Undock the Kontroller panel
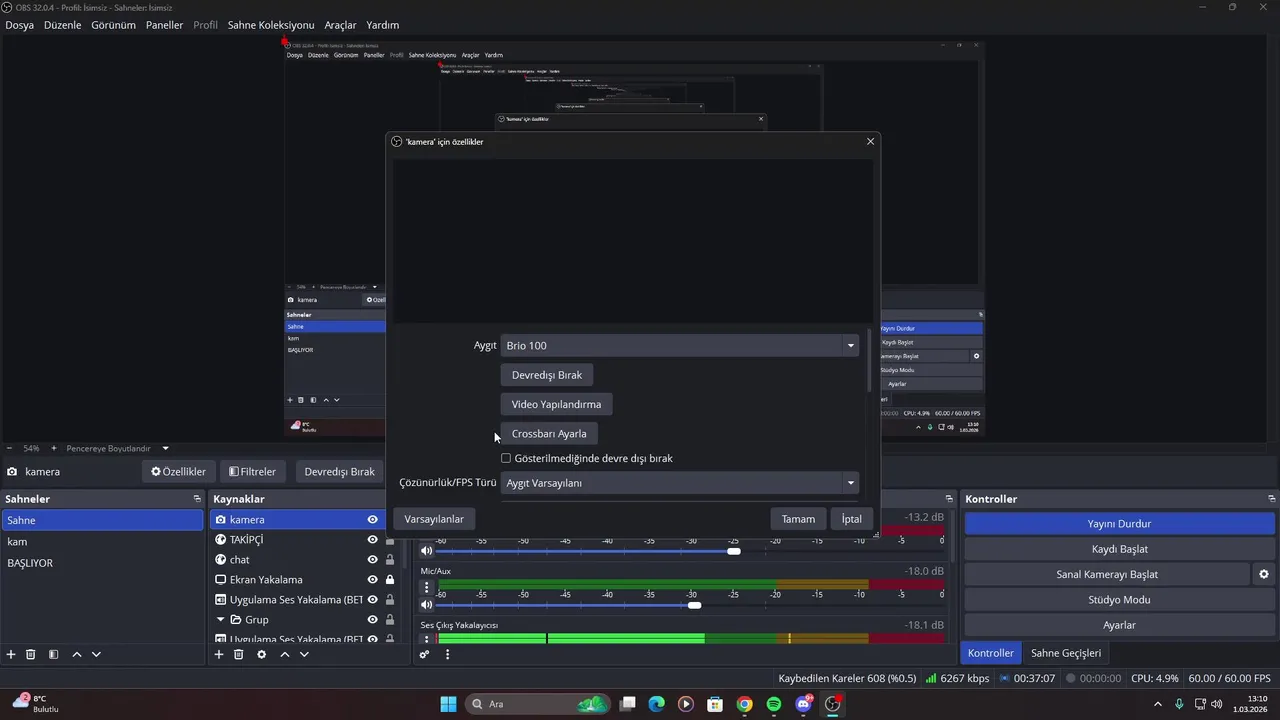 coord(1271,498)
